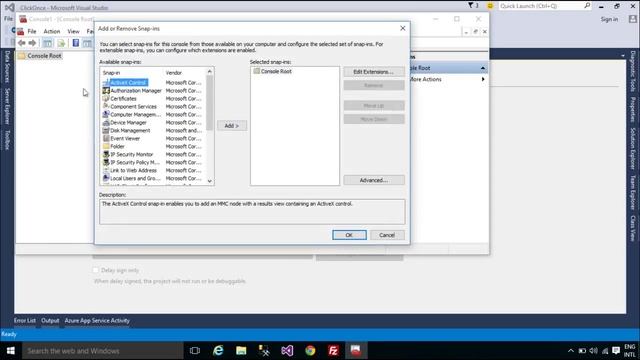640x360 pixels.
Task: Open Visual Studio File menu
Action: (x=8, y=18)
